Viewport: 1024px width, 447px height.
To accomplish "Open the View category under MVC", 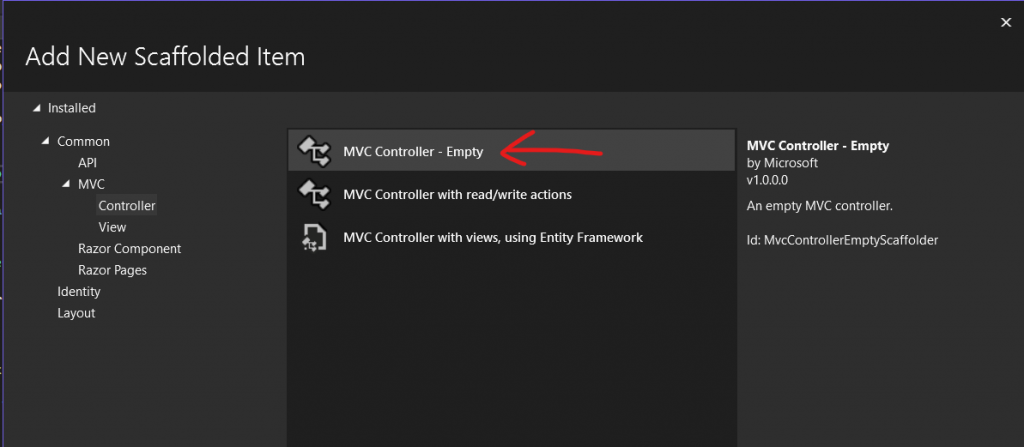I will coord(112,227).
